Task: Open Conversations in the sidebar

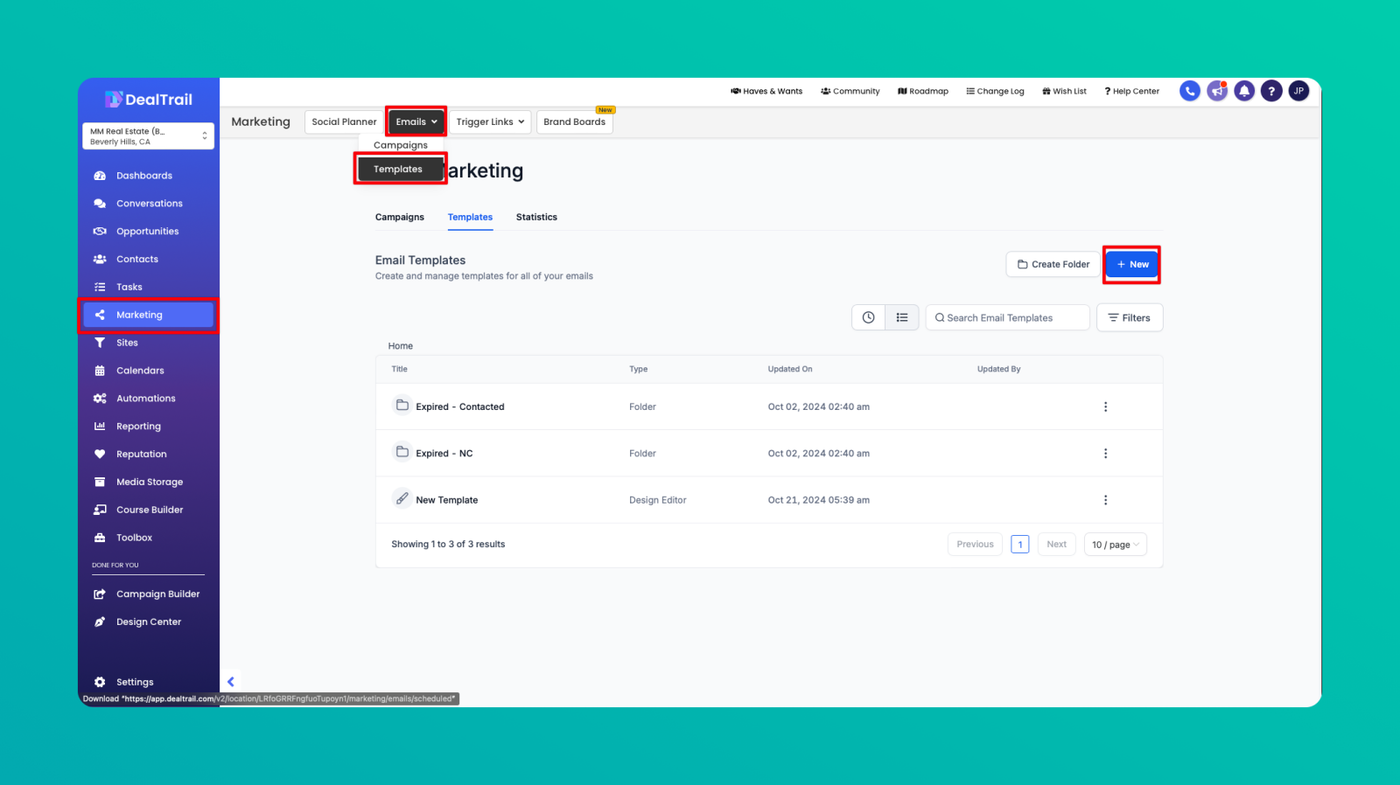Action: point(148,203)
